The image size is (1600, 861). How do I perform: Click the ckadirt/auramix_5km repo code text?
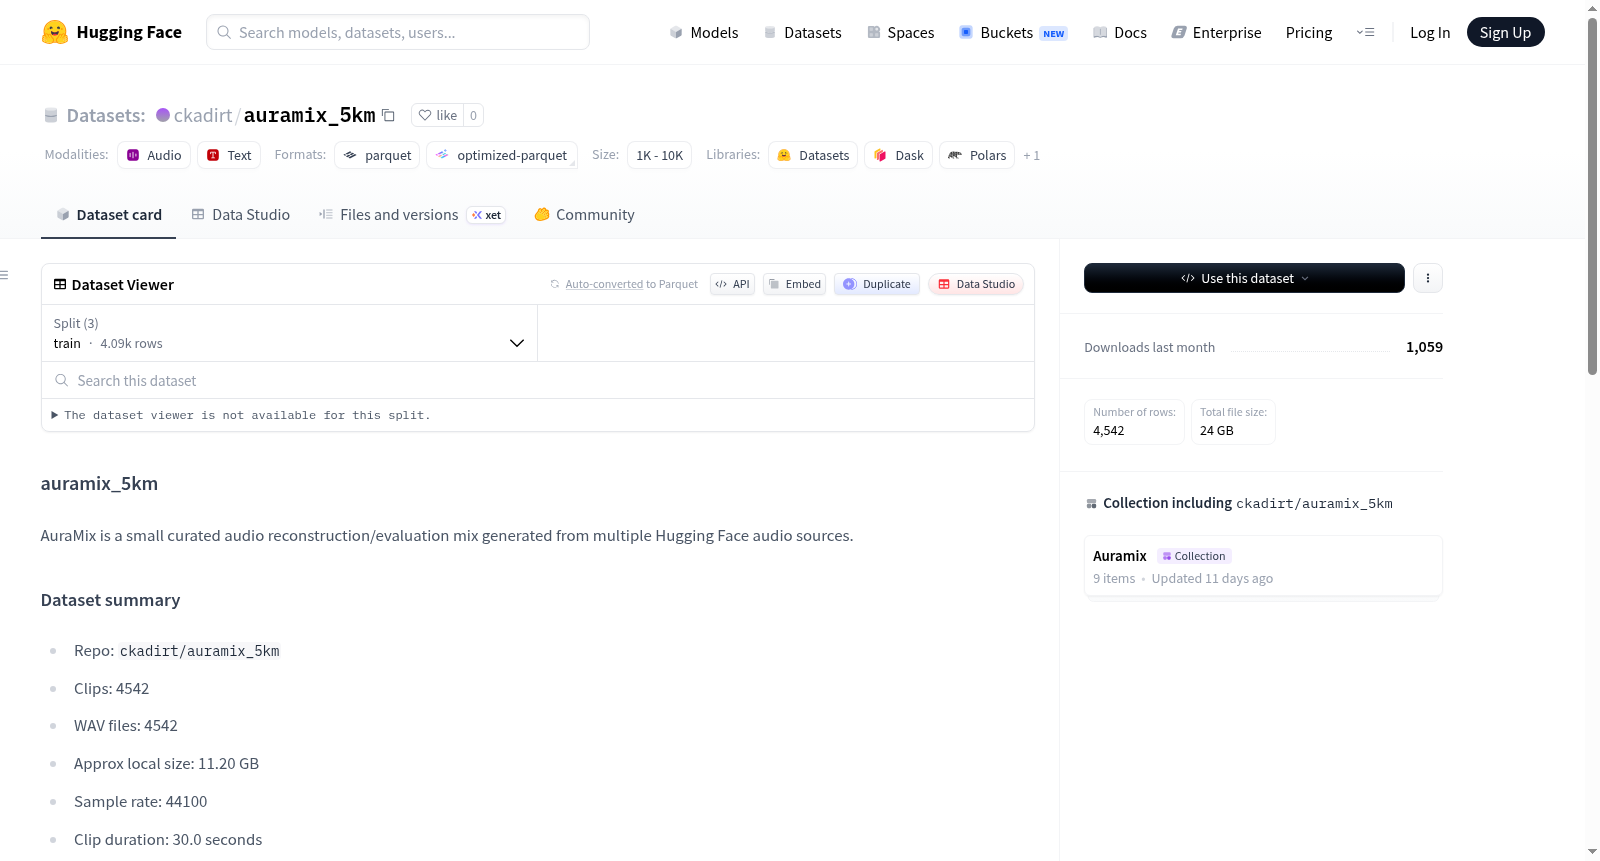[200, 651]
